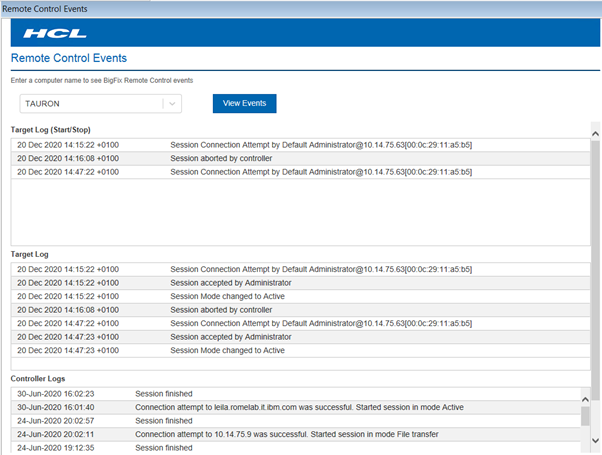Image resolution: width=602 pixels, height=455 pixels.
Task: Click the main vertical scrollbar thumb
Action: coord(595,271)
